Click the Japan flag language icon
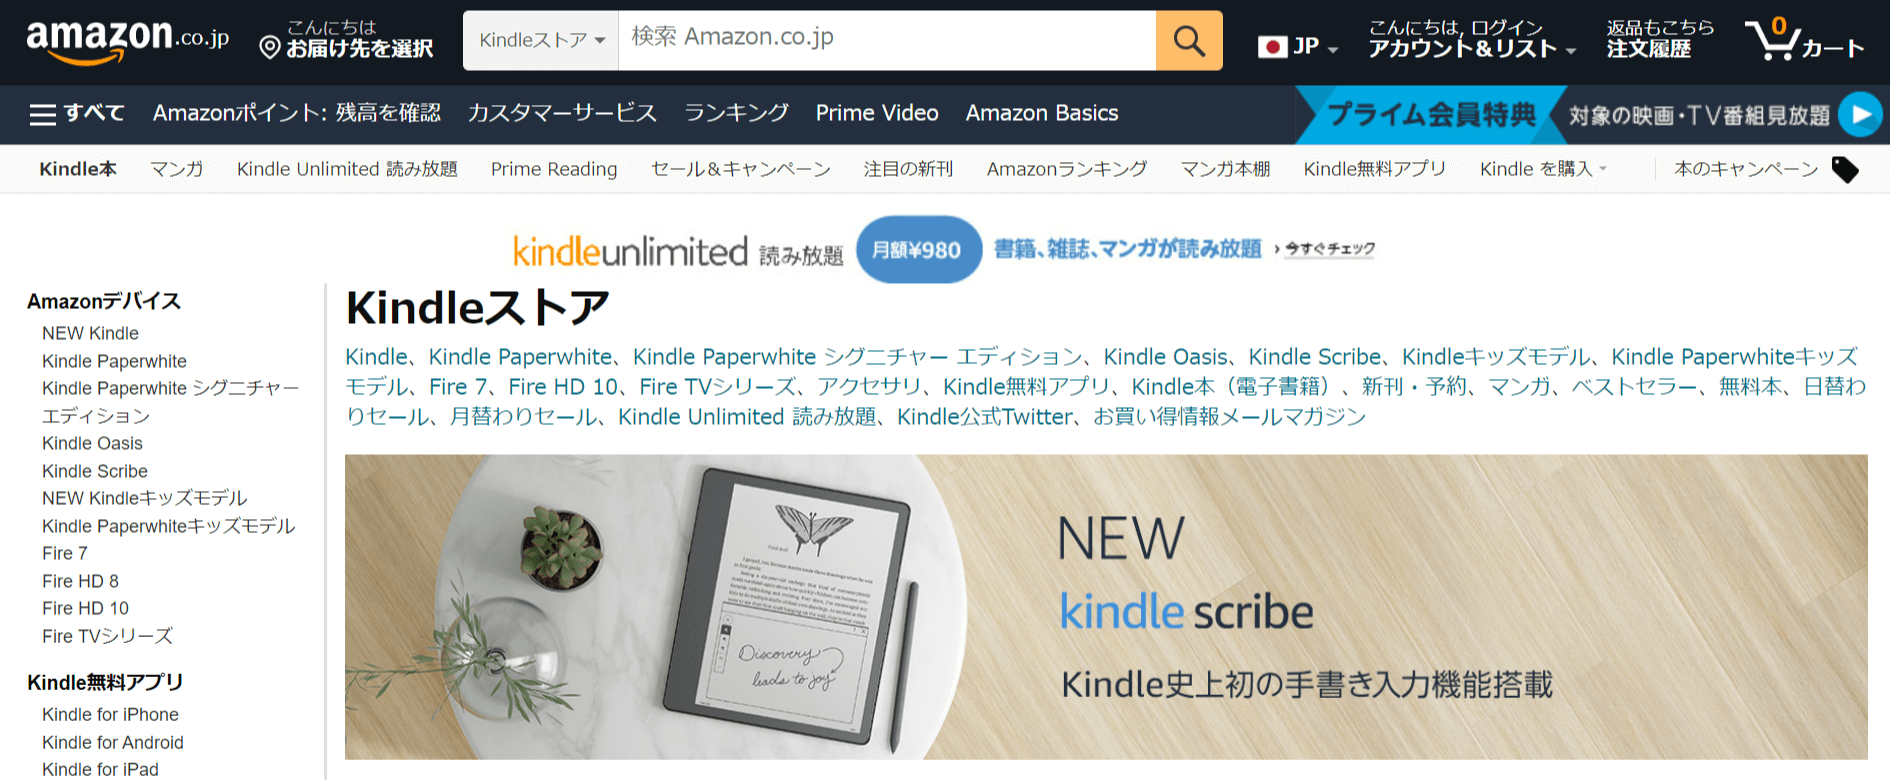This screenshot has width=1890, height=780. (x=1272, y=47)
